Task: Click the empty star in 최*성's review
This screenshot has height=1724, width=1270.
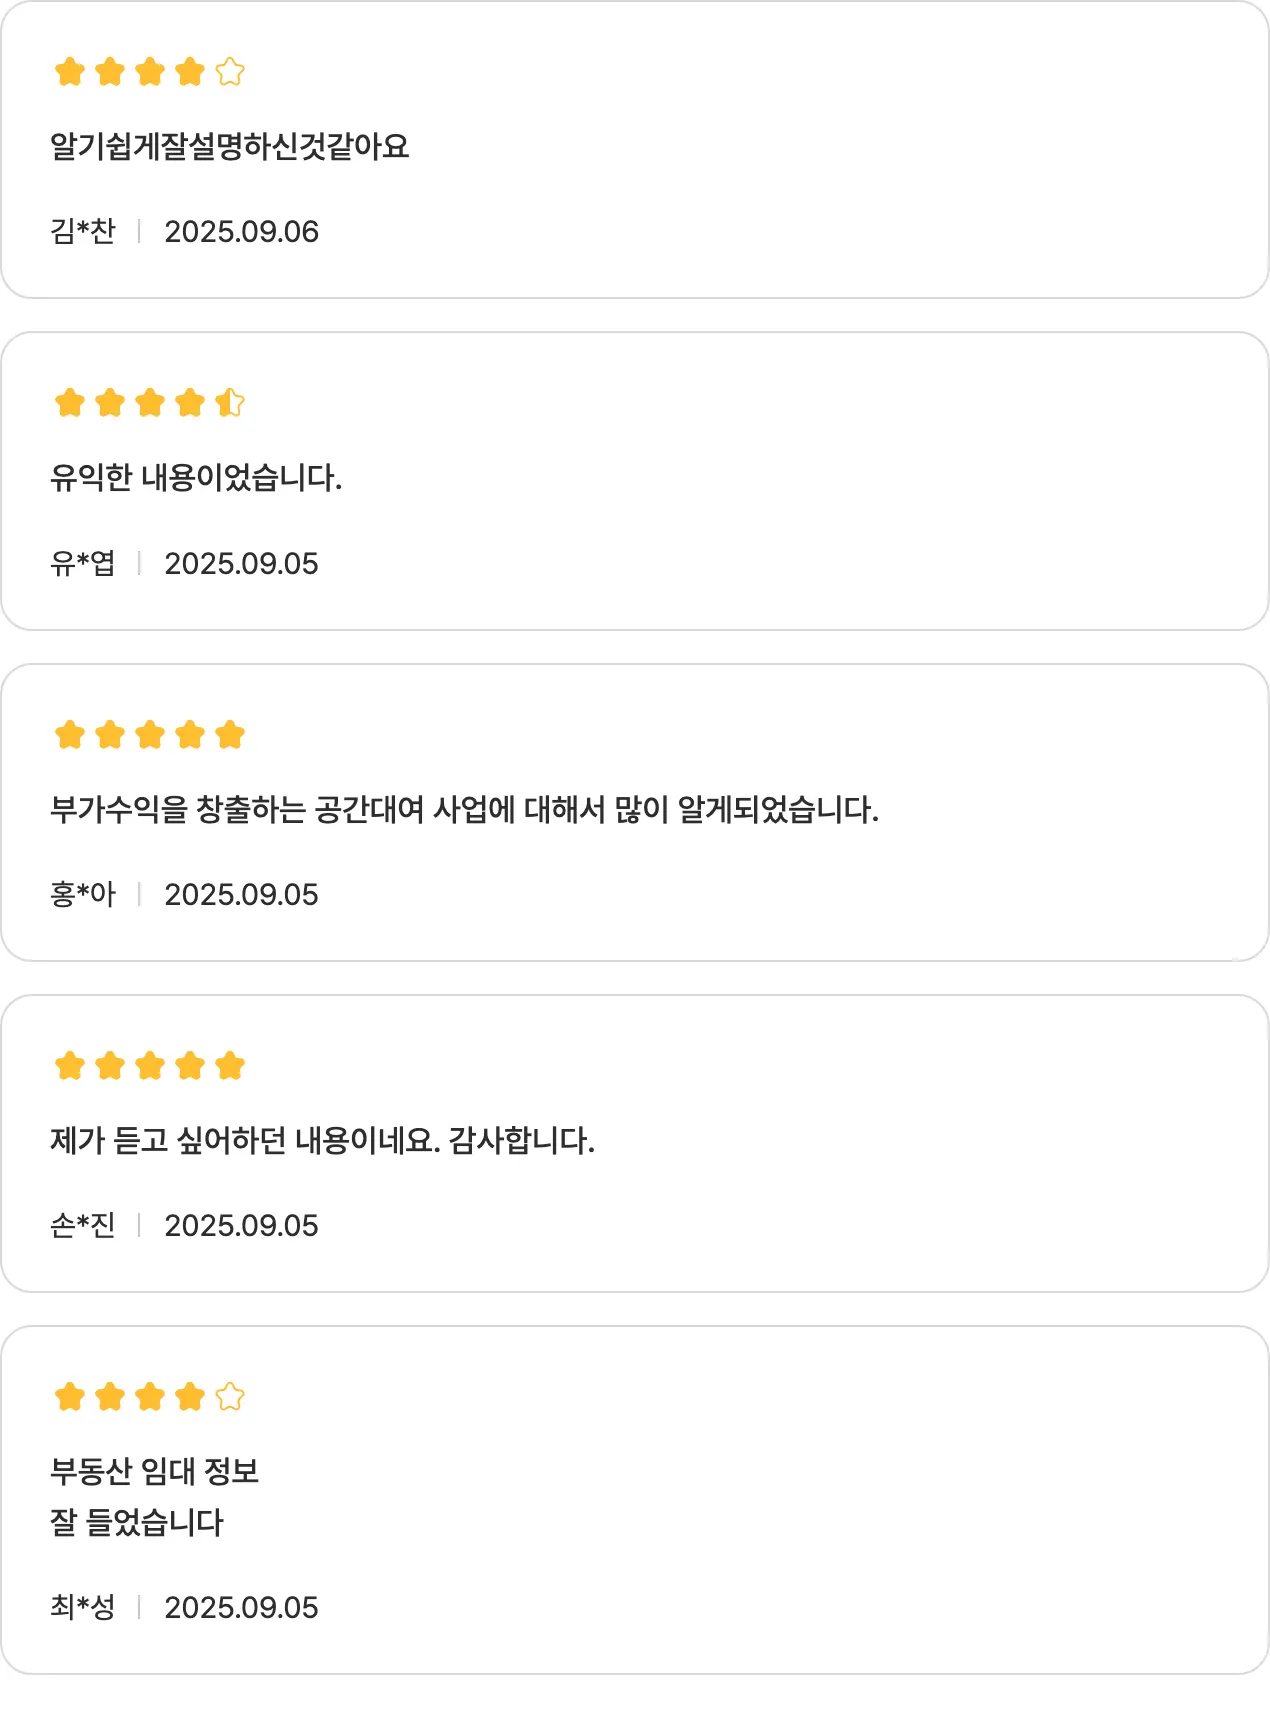Action: [230, 1397]
